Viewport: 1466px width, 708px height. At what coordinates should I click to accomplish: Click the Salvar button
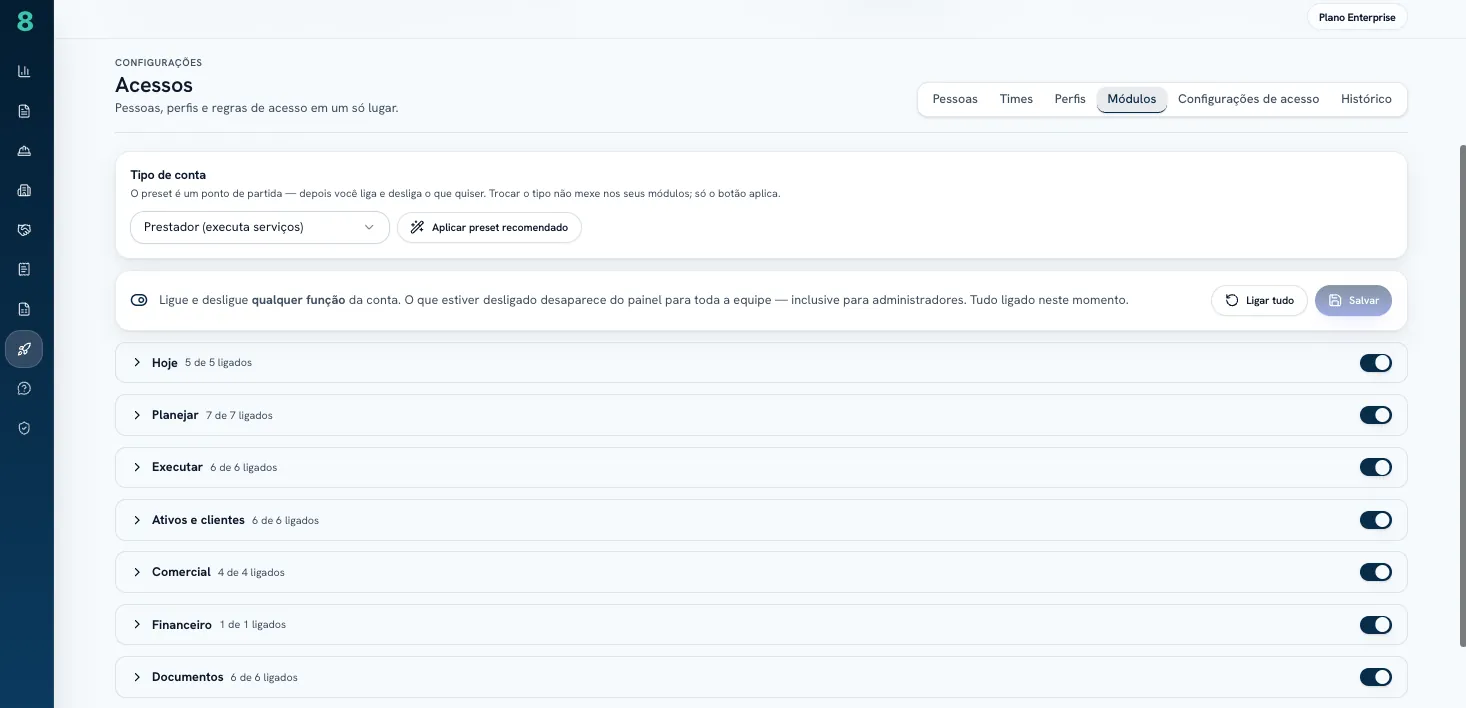click(x=1353, y=300)
